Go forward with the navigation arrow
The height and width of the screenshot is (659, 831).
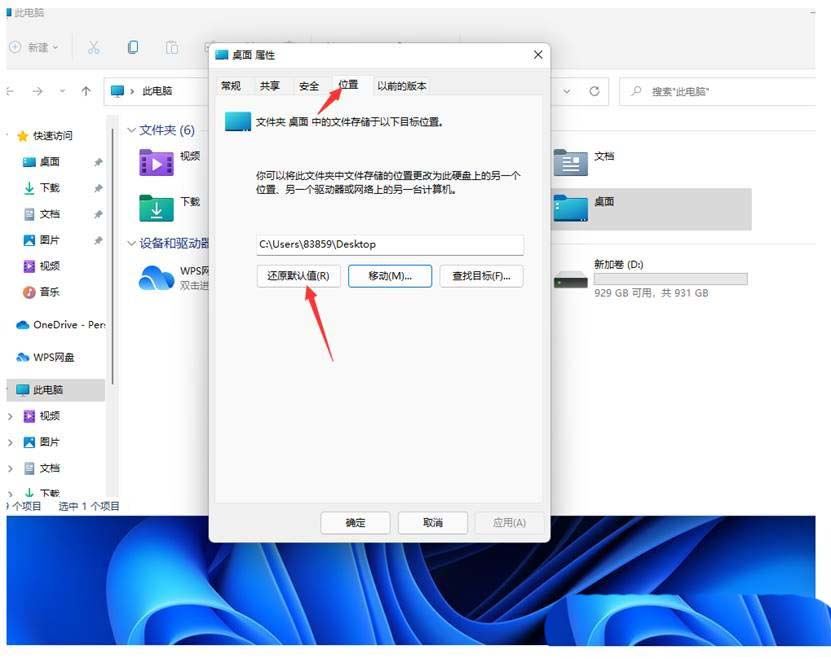pyautogui.click(x=37, y=91)
